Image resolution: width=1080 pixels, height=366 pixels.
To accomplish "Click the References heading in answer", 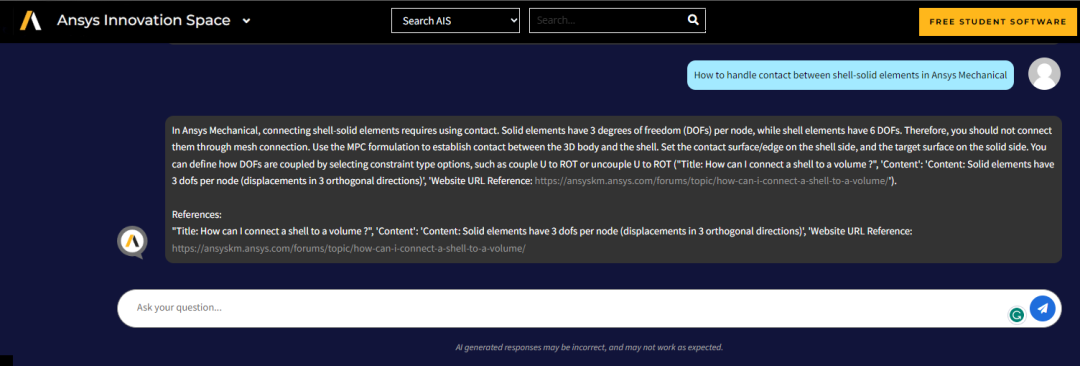I will [x=197, y=214].
